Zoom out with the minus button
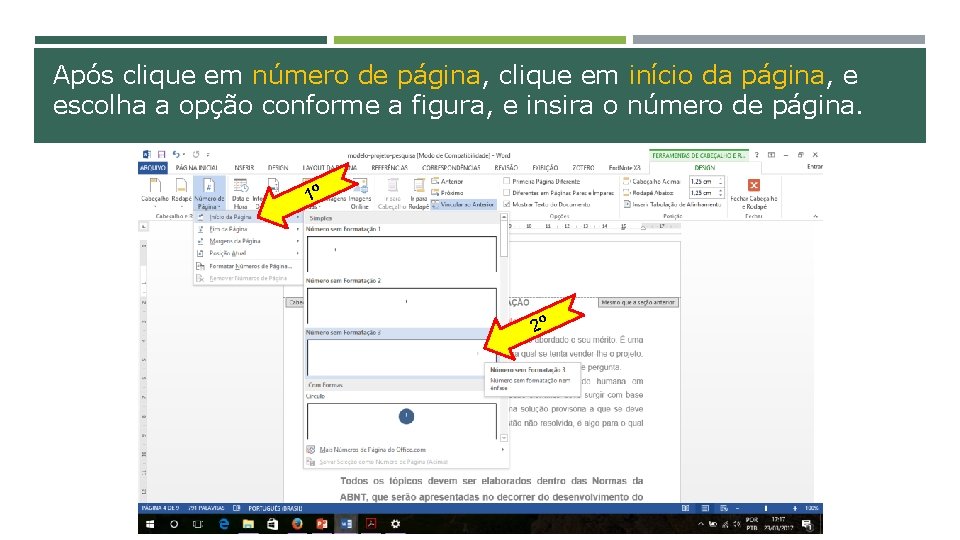Image resolution: width=960 pixels, height=540 pixels. (x=738, y=508)
